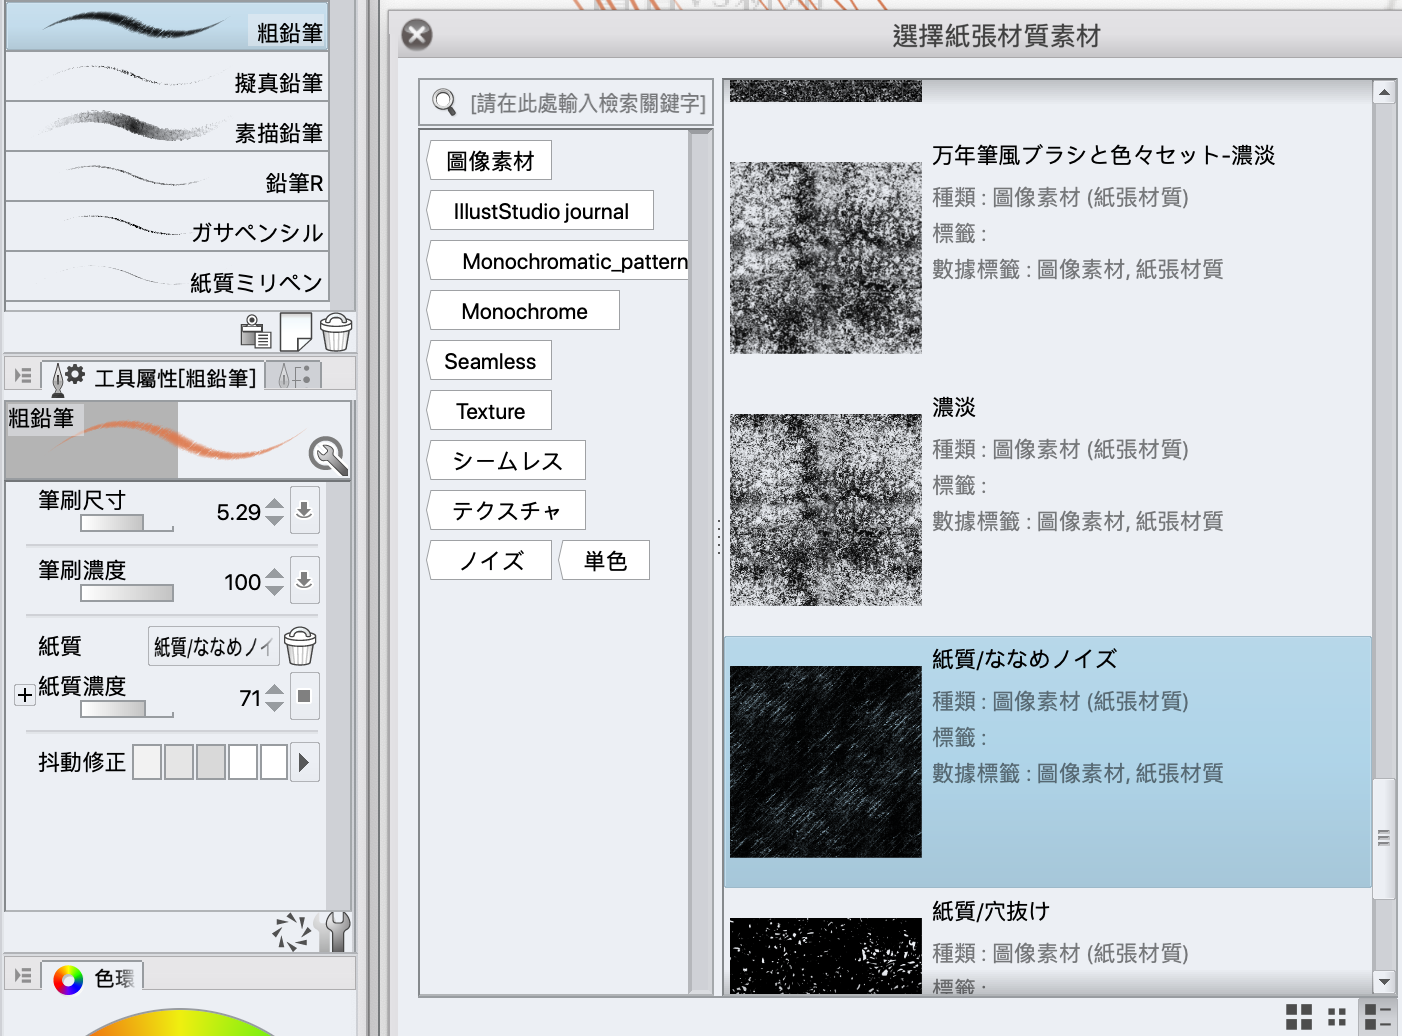Image resolution: width=1402 pixels, height=1036 pixels.
Task: Click the material search keyword field
Action: 566,102
